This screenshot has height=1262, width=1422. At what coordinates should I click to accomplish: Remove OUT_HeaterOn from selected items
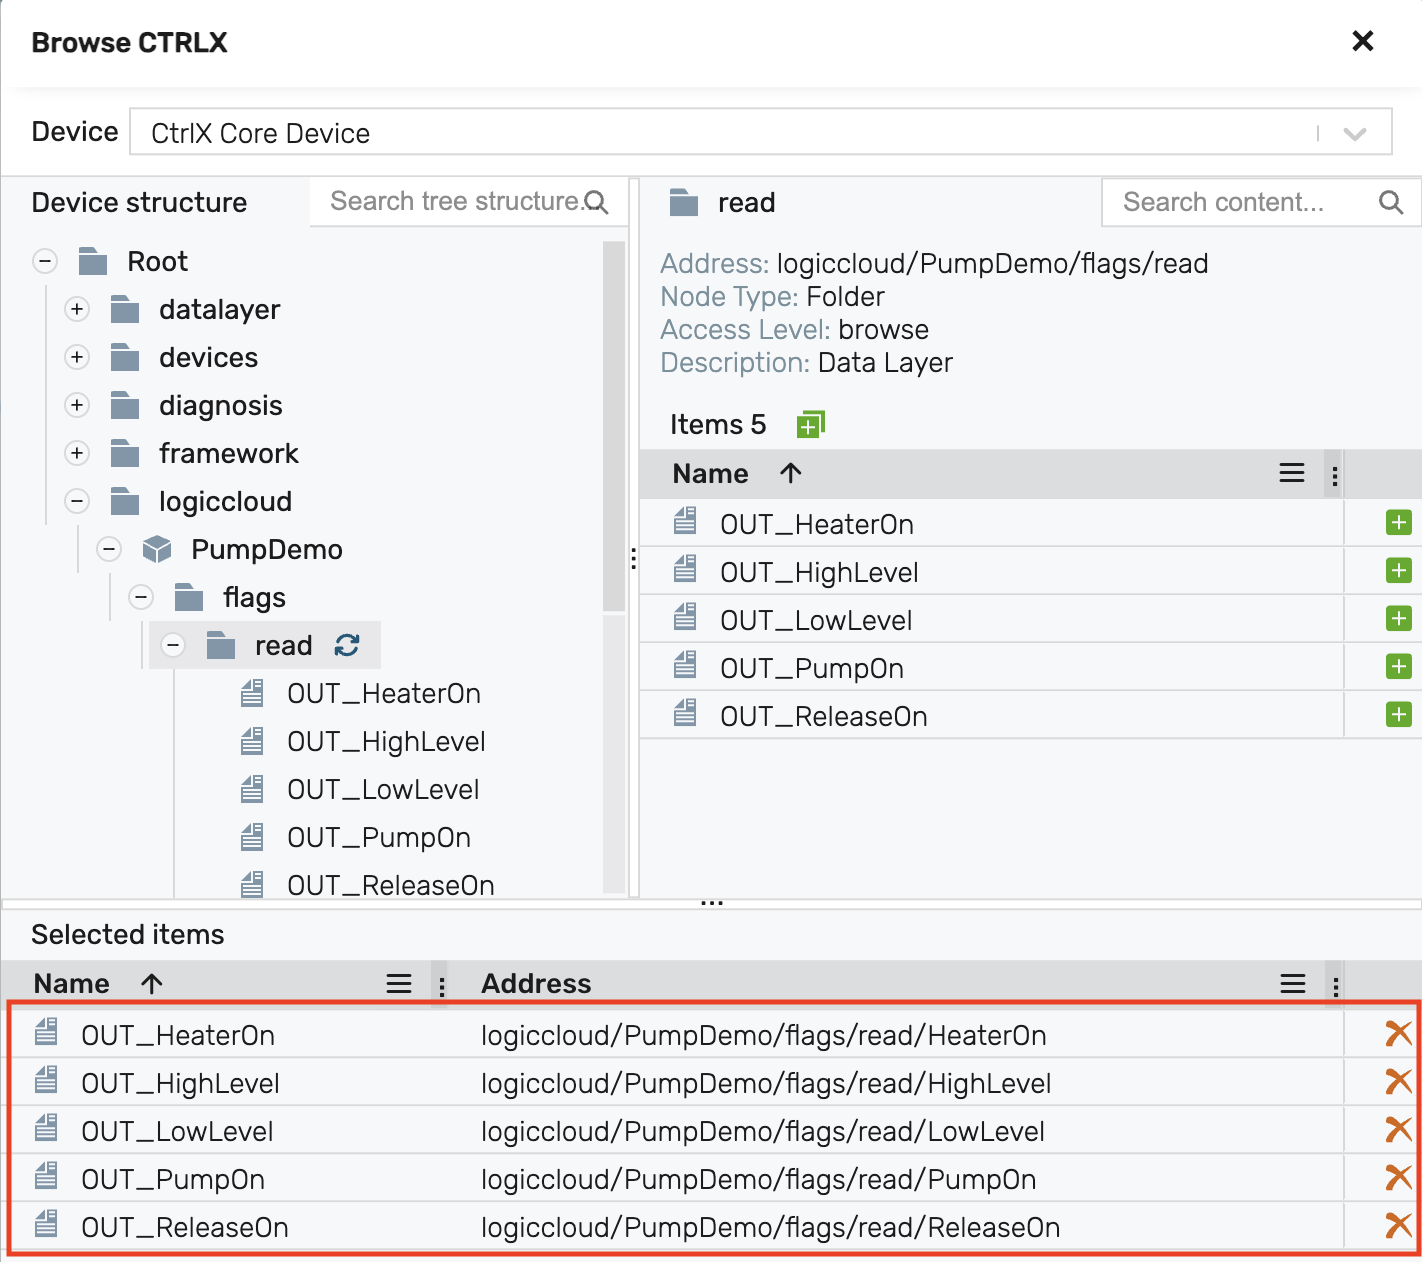point(1398,1034)
